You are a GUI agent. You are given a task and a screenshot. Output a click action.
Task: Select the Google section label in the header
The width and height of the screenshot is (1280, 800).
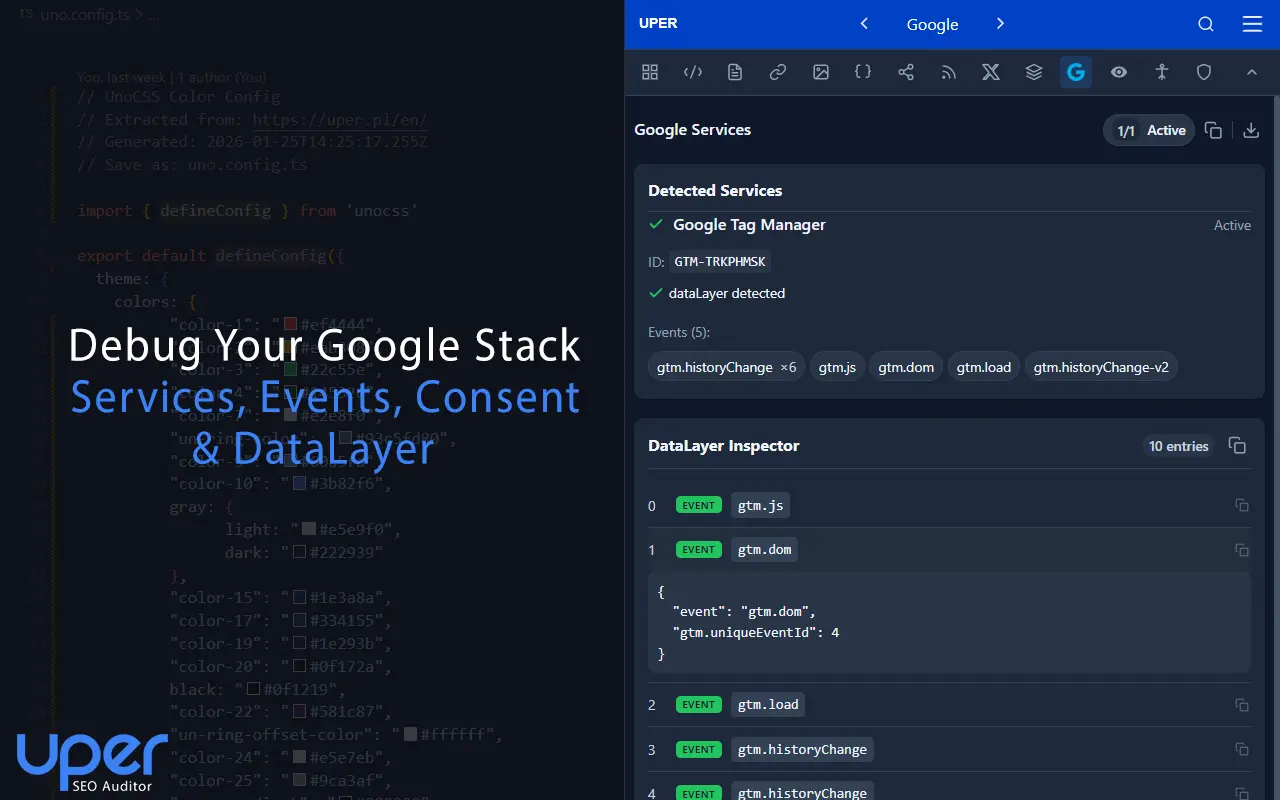(932, 24)
